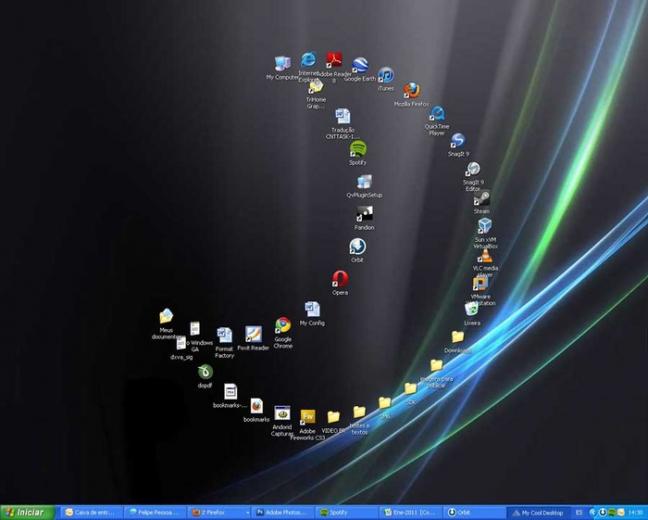This screenshot has height=520, width=648.
Task: Launch Internet Explorer from the desktop
Action: [308, 60]
